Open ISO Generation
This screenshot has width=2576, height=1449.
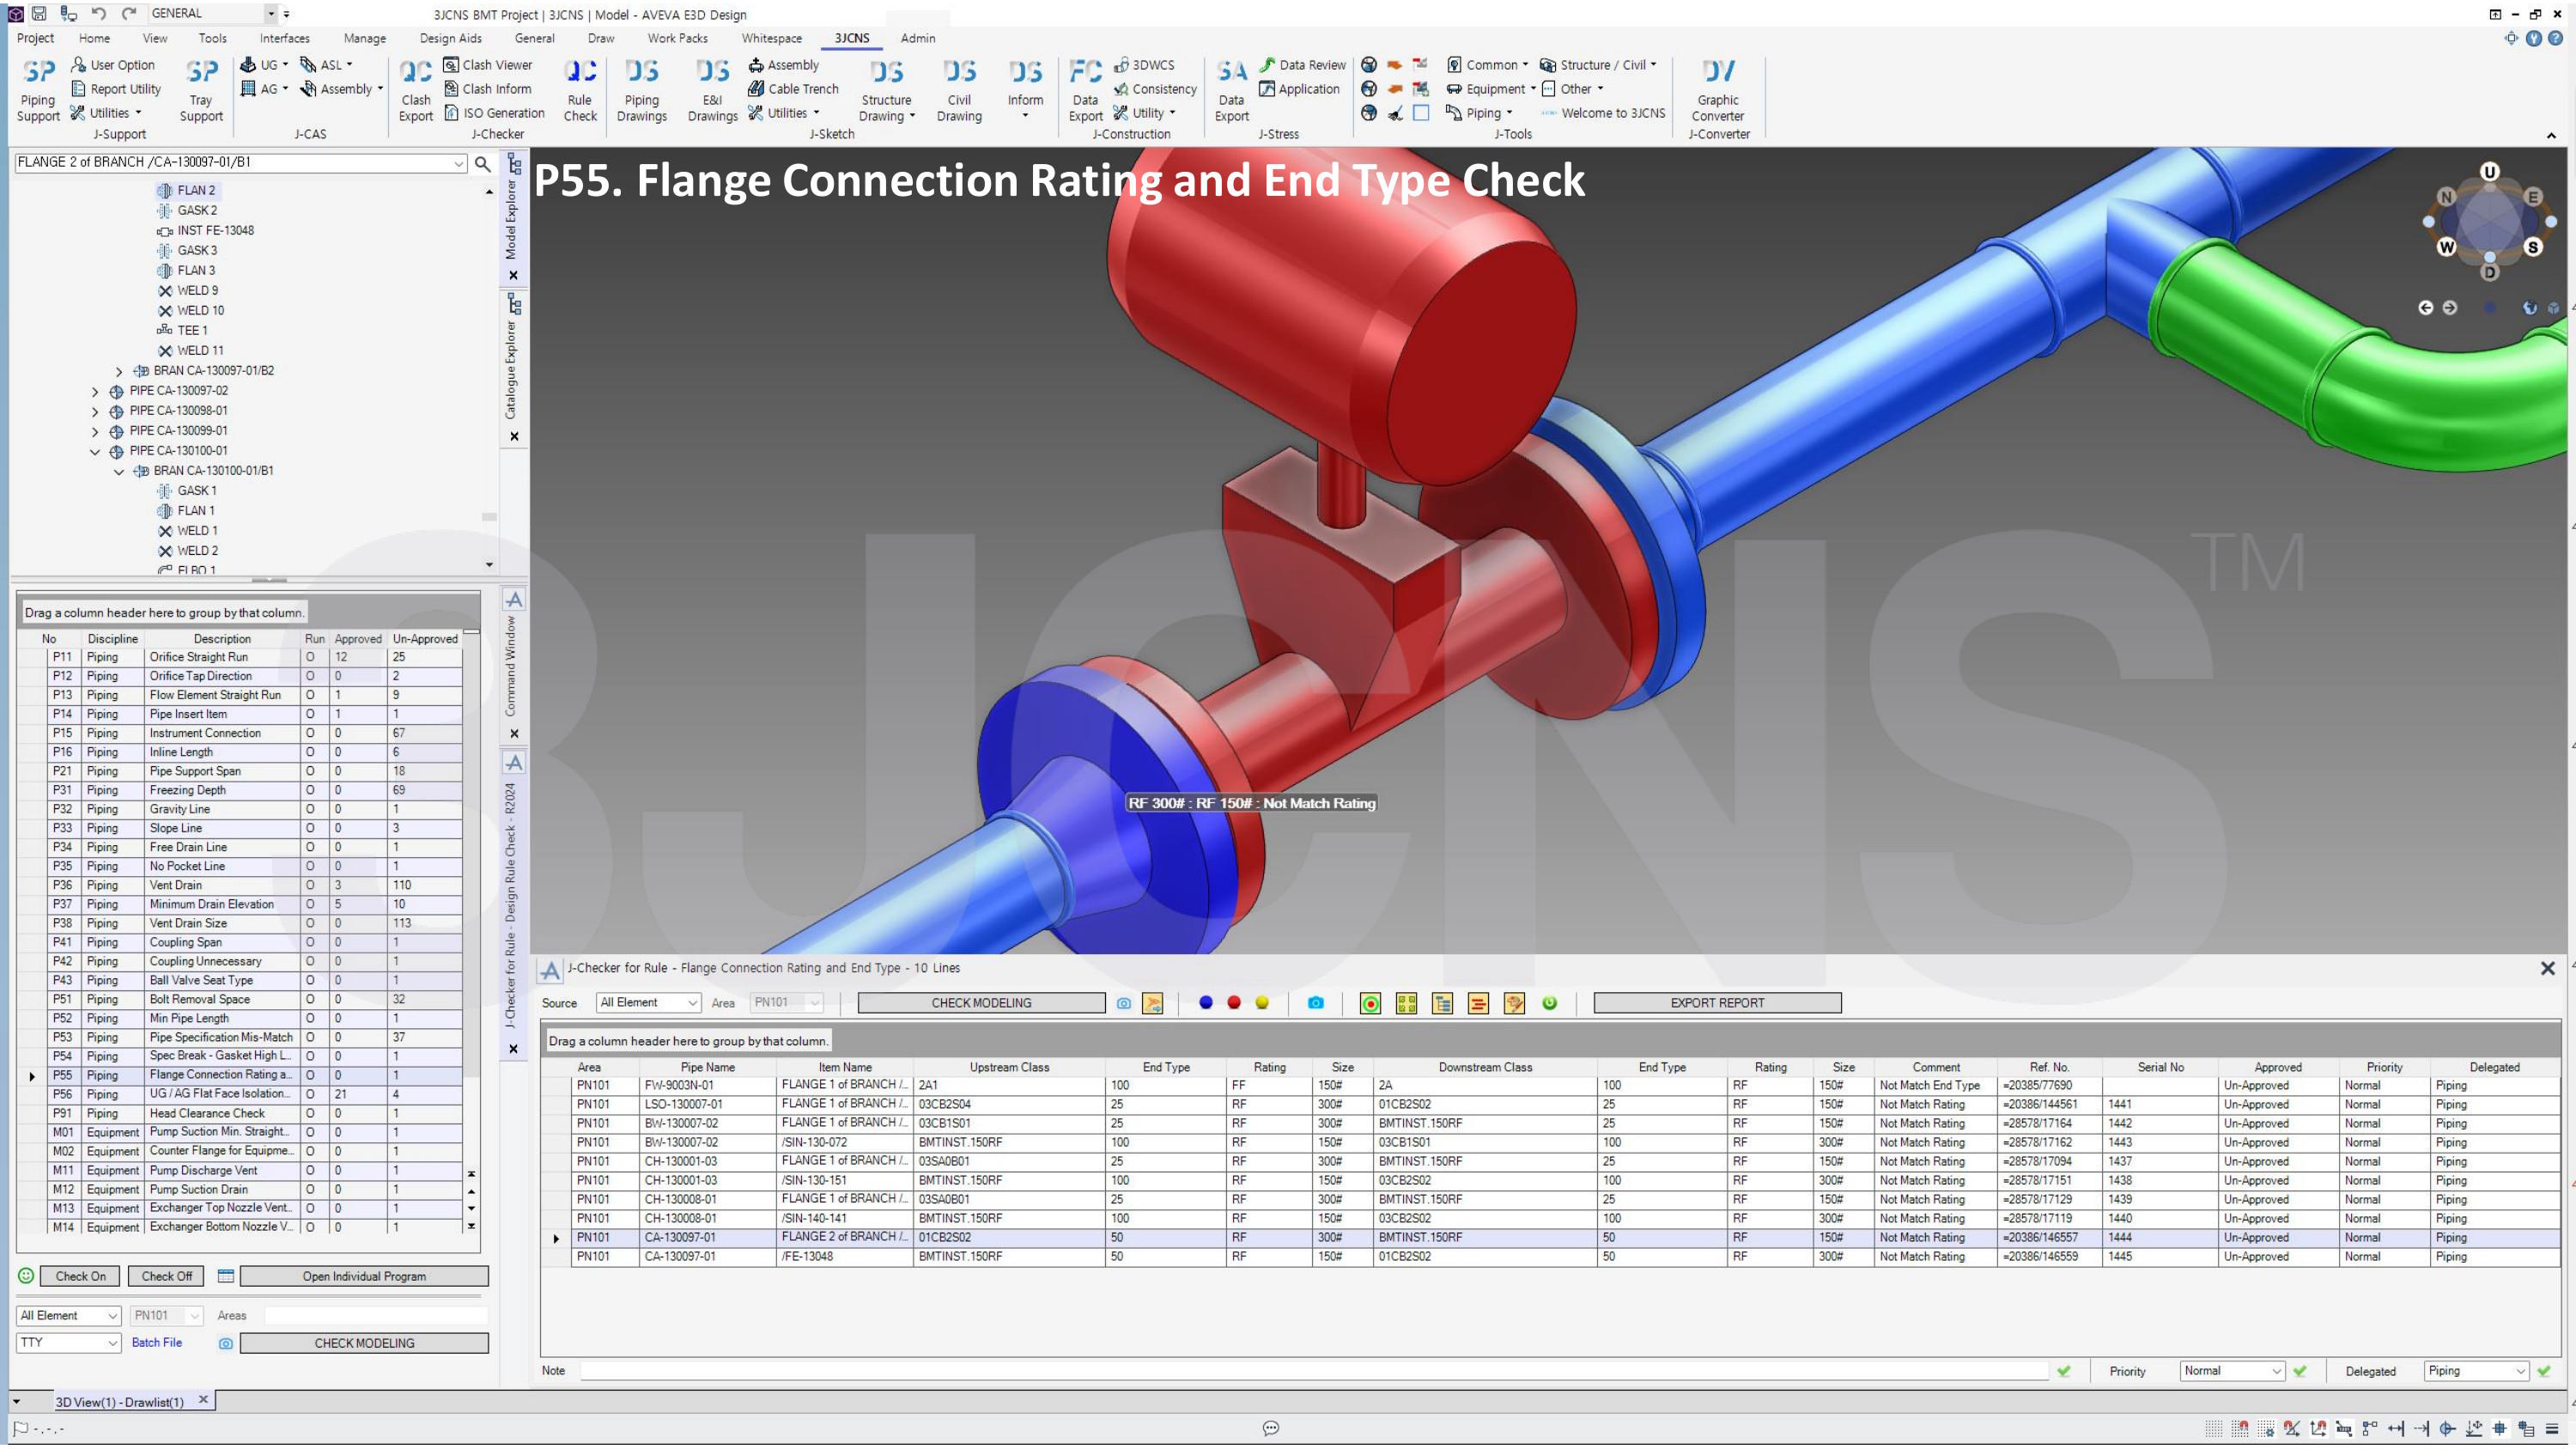click(494, 113)
